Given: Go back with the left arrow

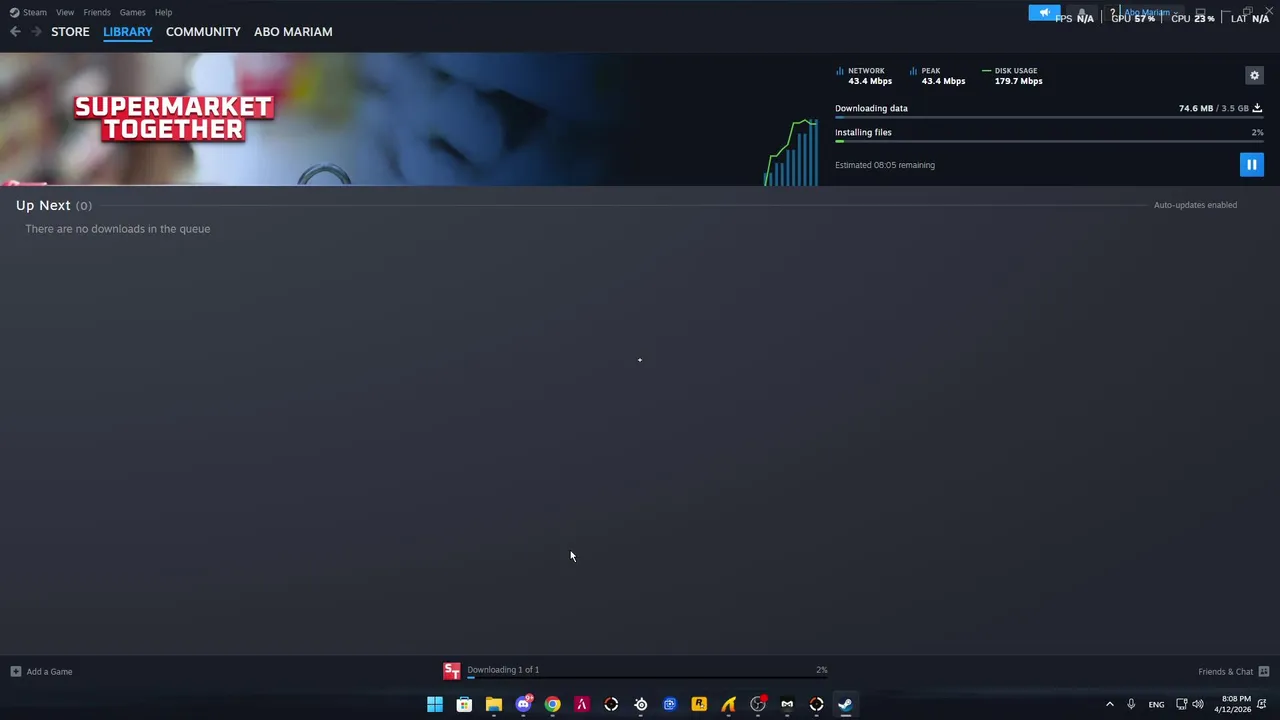Looking at the screenshot, I should coord(15,32).
